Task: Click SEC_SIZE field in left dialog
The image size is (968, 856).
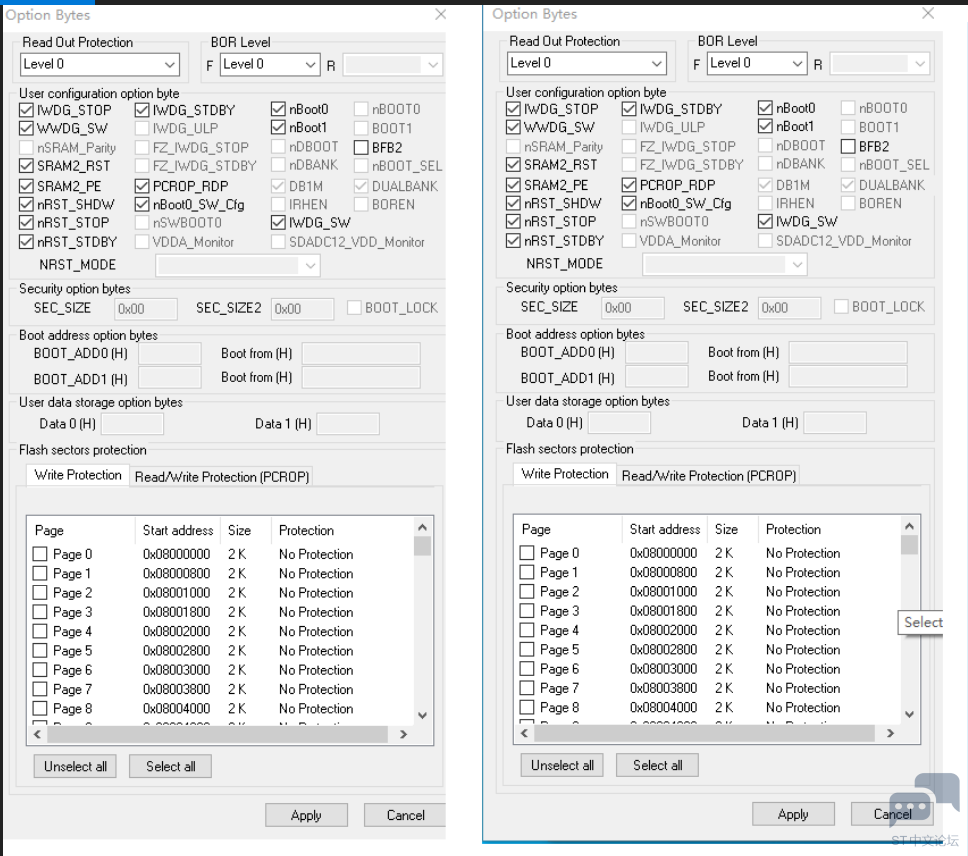Action: 146,309
